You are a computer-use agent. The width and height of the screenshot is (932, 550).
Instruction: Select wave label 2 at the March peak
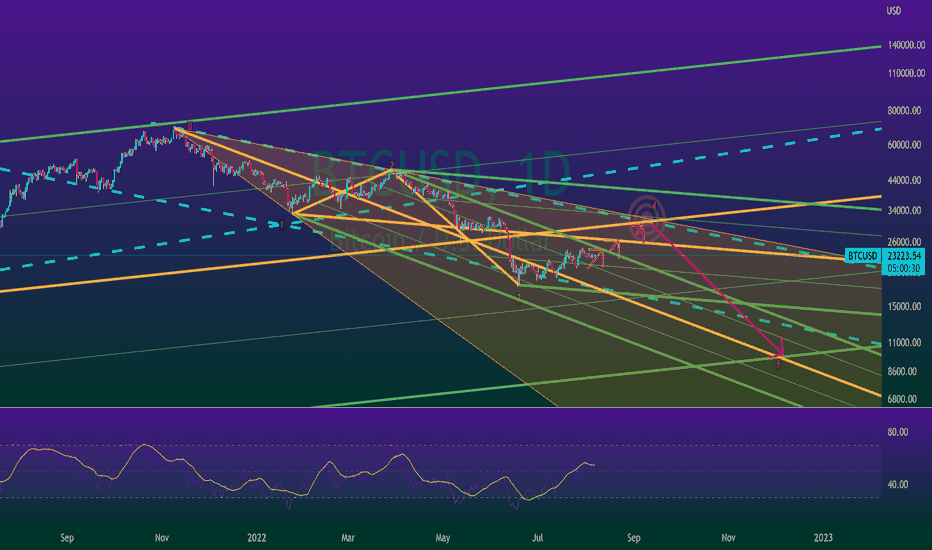[x=391, y=165]
